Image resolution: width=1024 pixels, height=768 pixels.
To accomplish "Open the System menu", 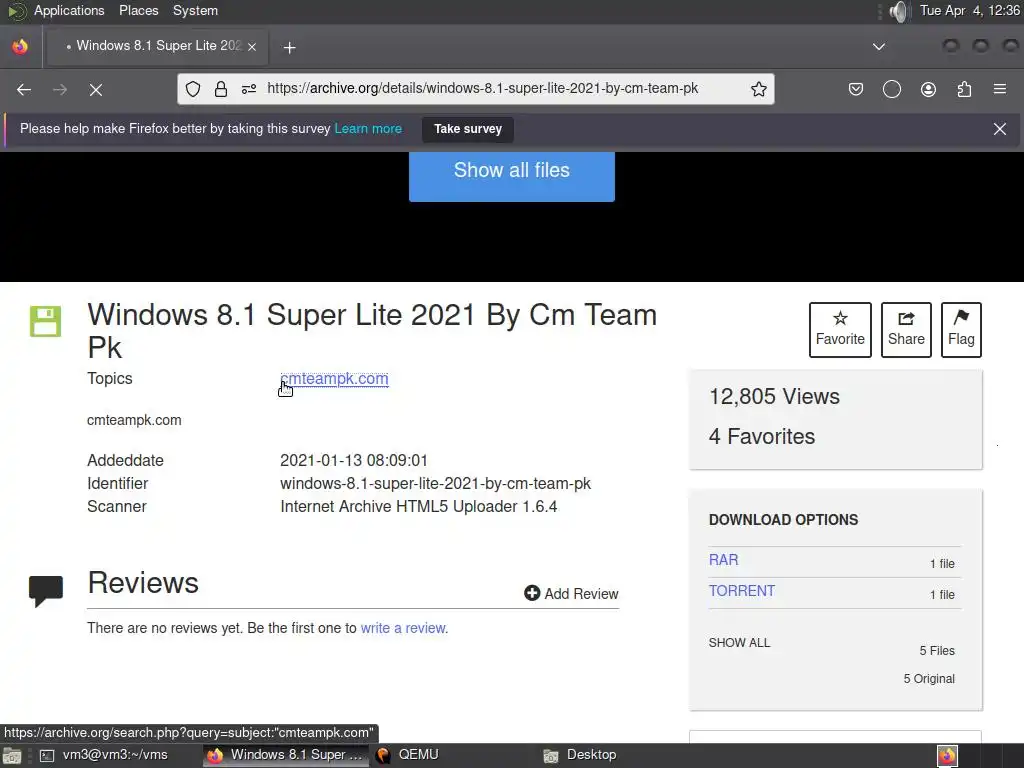I will [x=195, y=10].
